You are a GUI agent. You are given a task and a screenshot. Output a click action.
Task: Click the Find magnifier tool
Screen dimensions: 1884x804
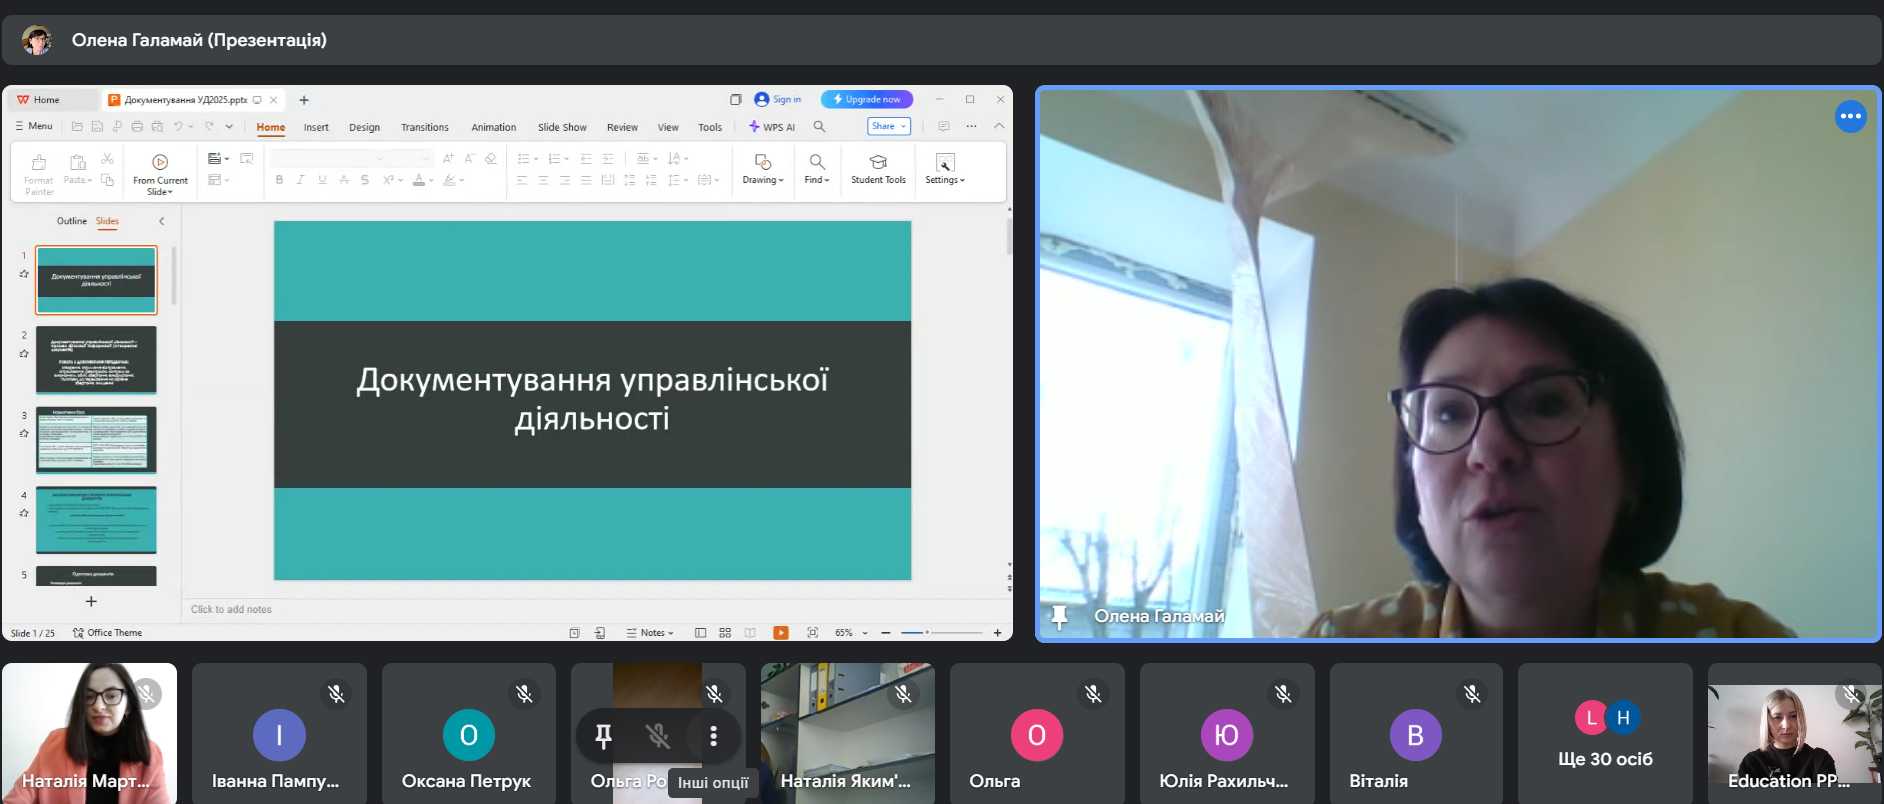(x=817, y=162)
